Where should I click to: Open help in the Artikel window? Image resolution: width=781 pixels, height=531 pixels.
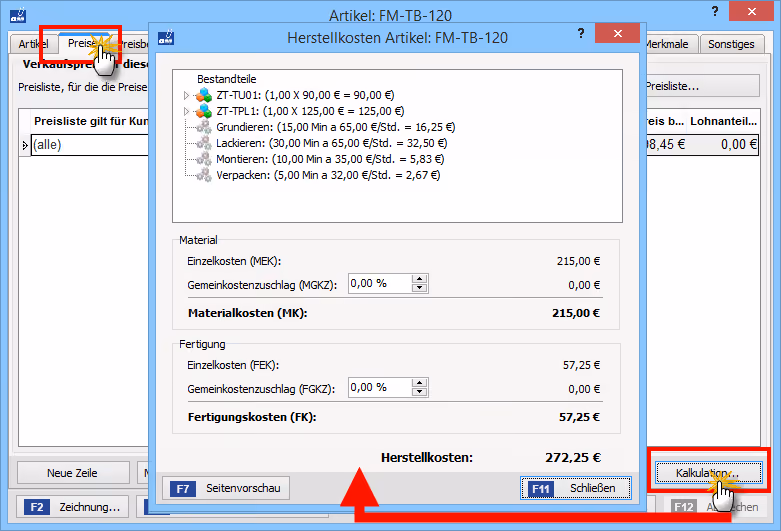(715, 11)
